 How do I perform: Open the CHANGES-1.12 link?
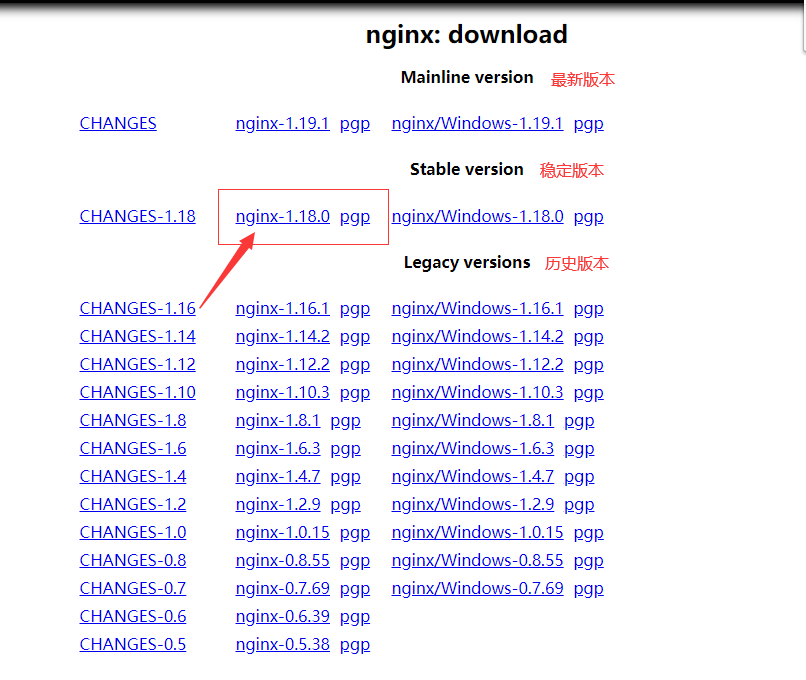tap(137, 364)
